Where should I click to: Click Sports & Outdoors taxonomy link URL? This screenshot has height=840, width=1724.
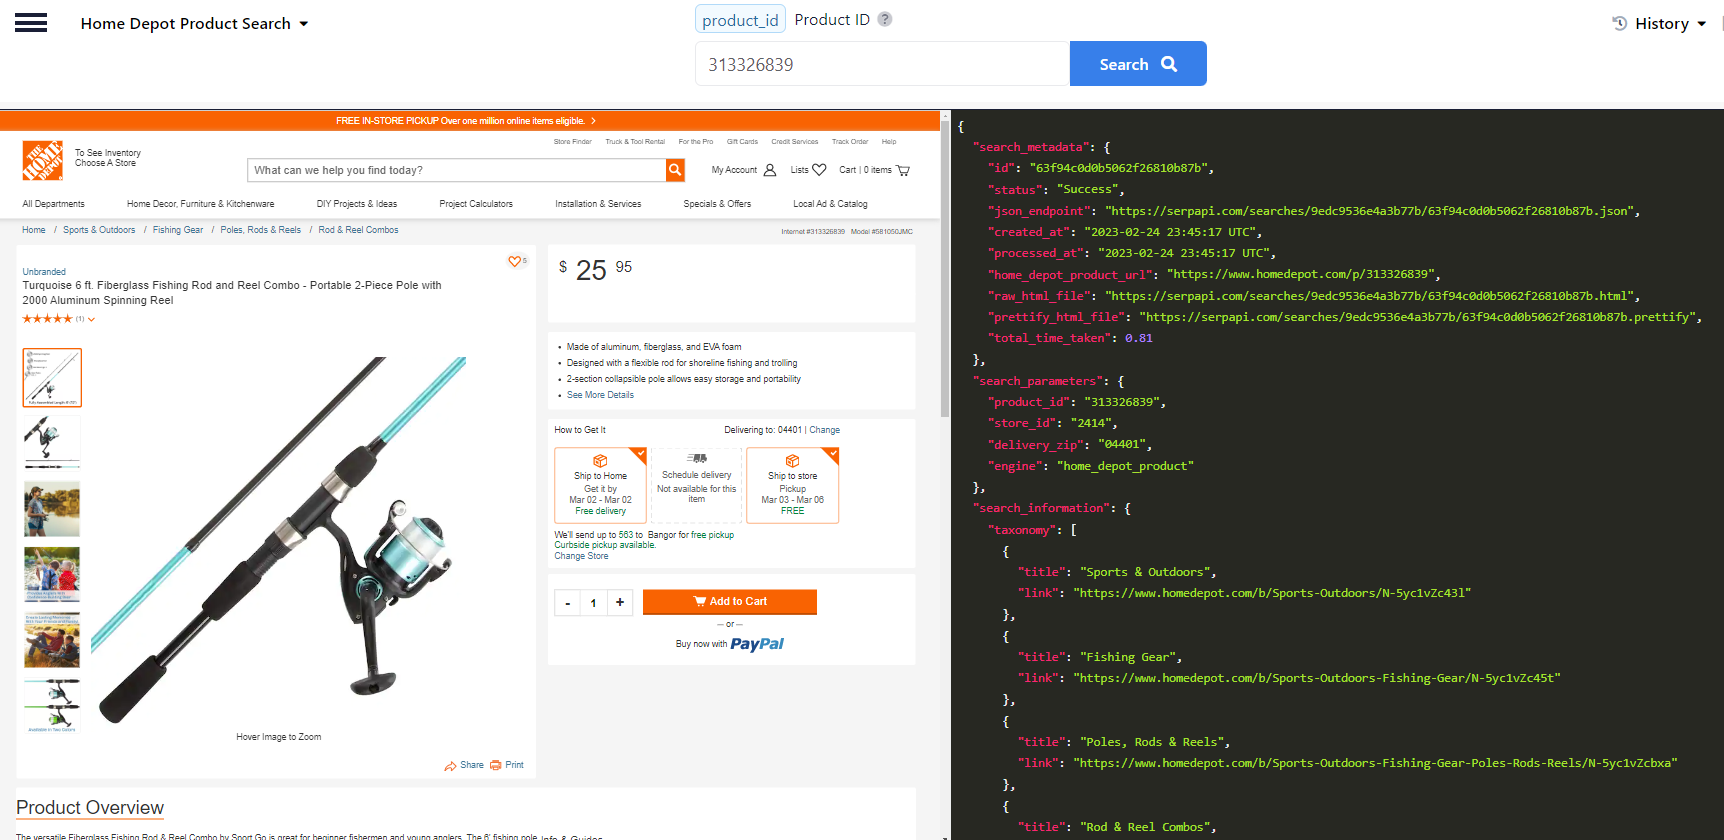[x=1272, y=593]
